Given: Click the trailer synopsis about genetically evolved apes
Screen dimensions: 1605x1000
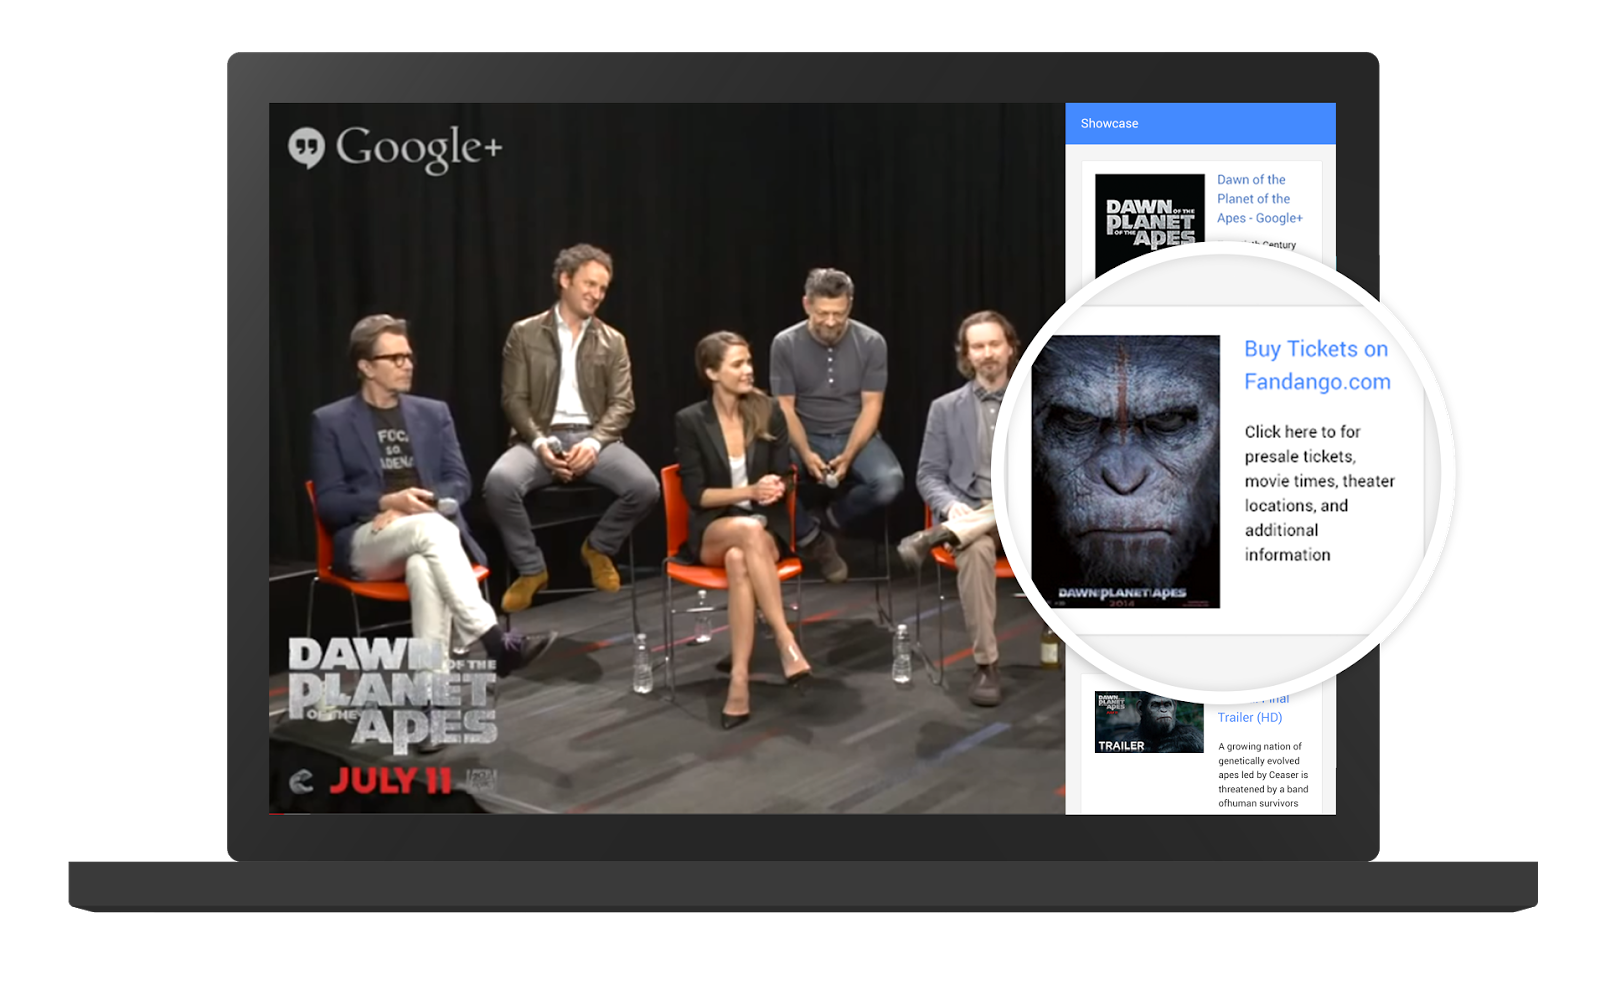Looking at the screenshot, I should point(1262,774).
